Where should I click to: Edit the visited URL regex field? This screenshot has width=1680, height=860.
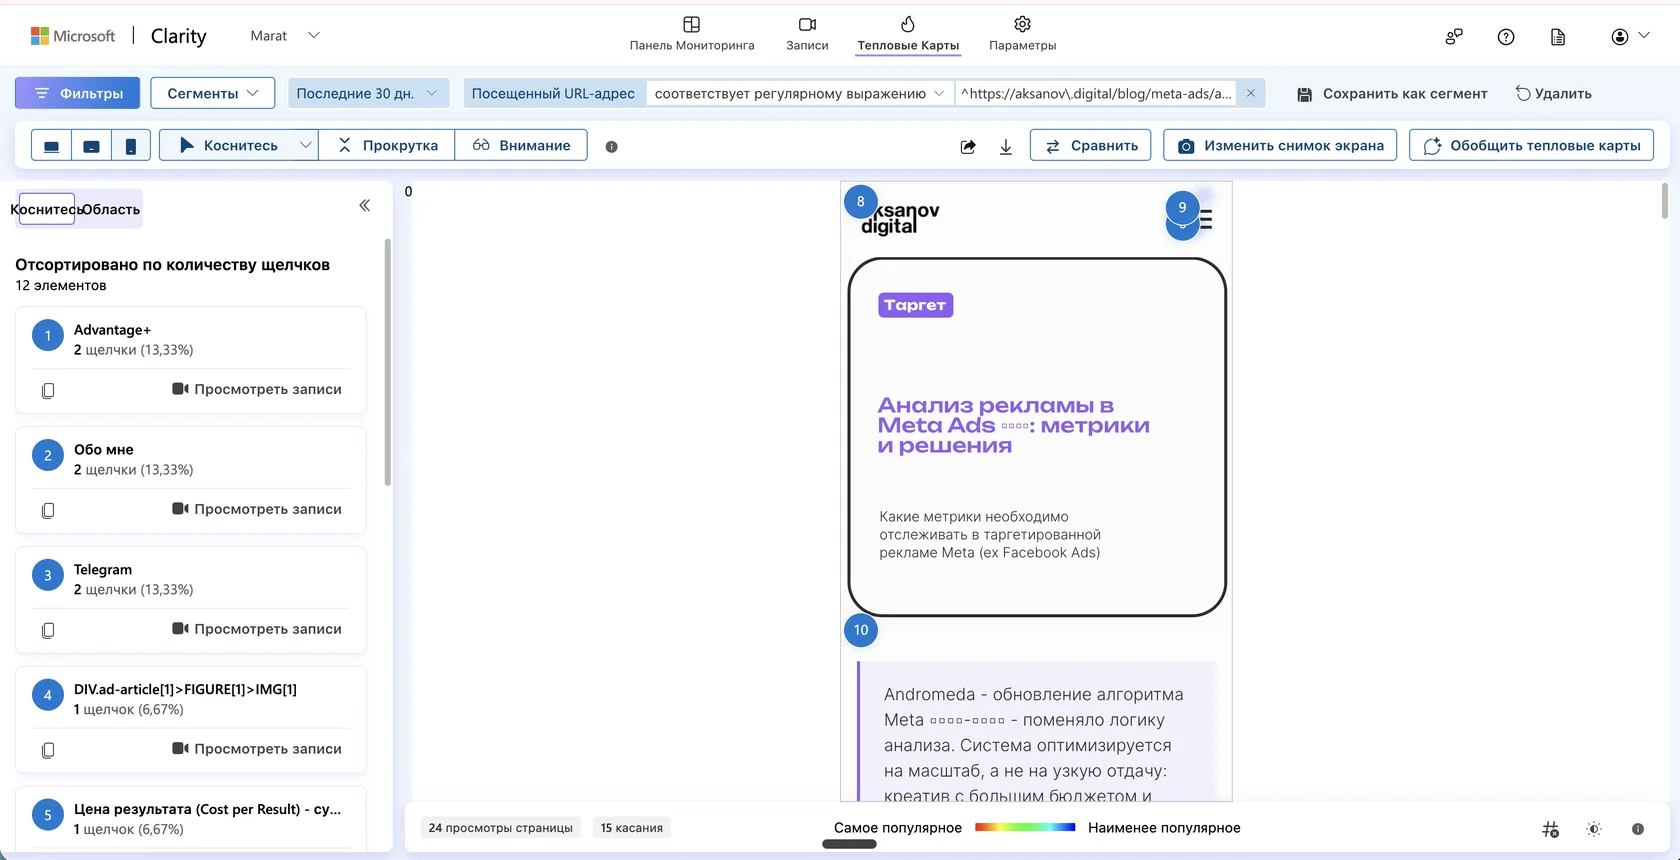(1096, 93)
